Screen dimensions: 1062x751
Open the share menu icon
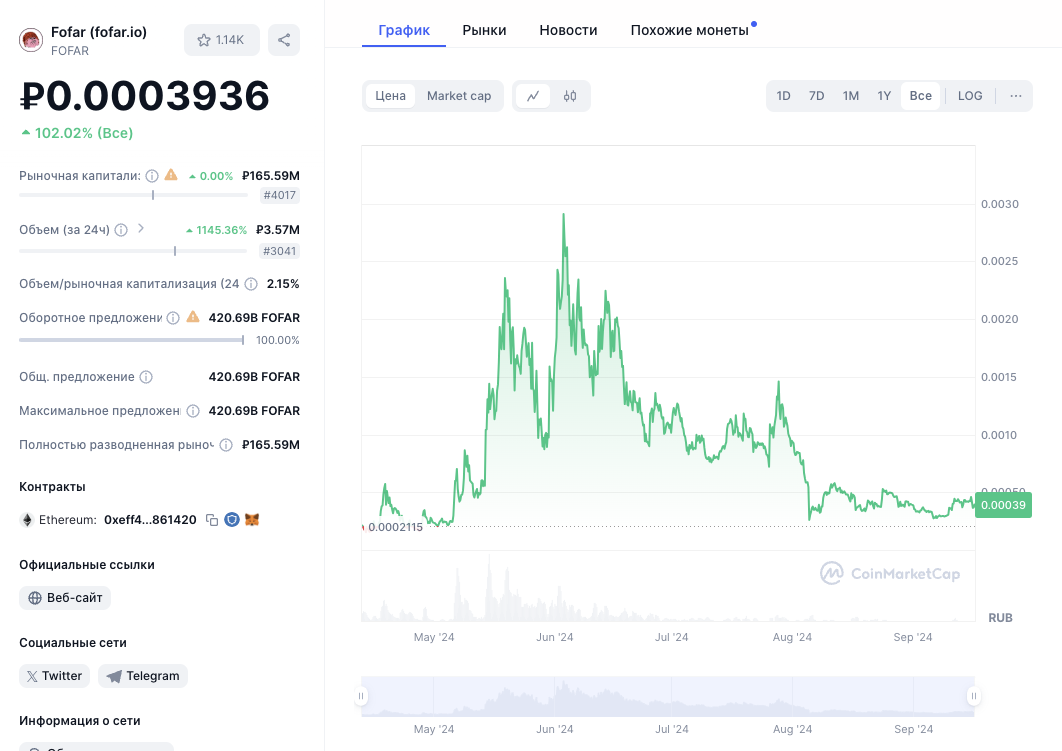(x=284, y=40)
